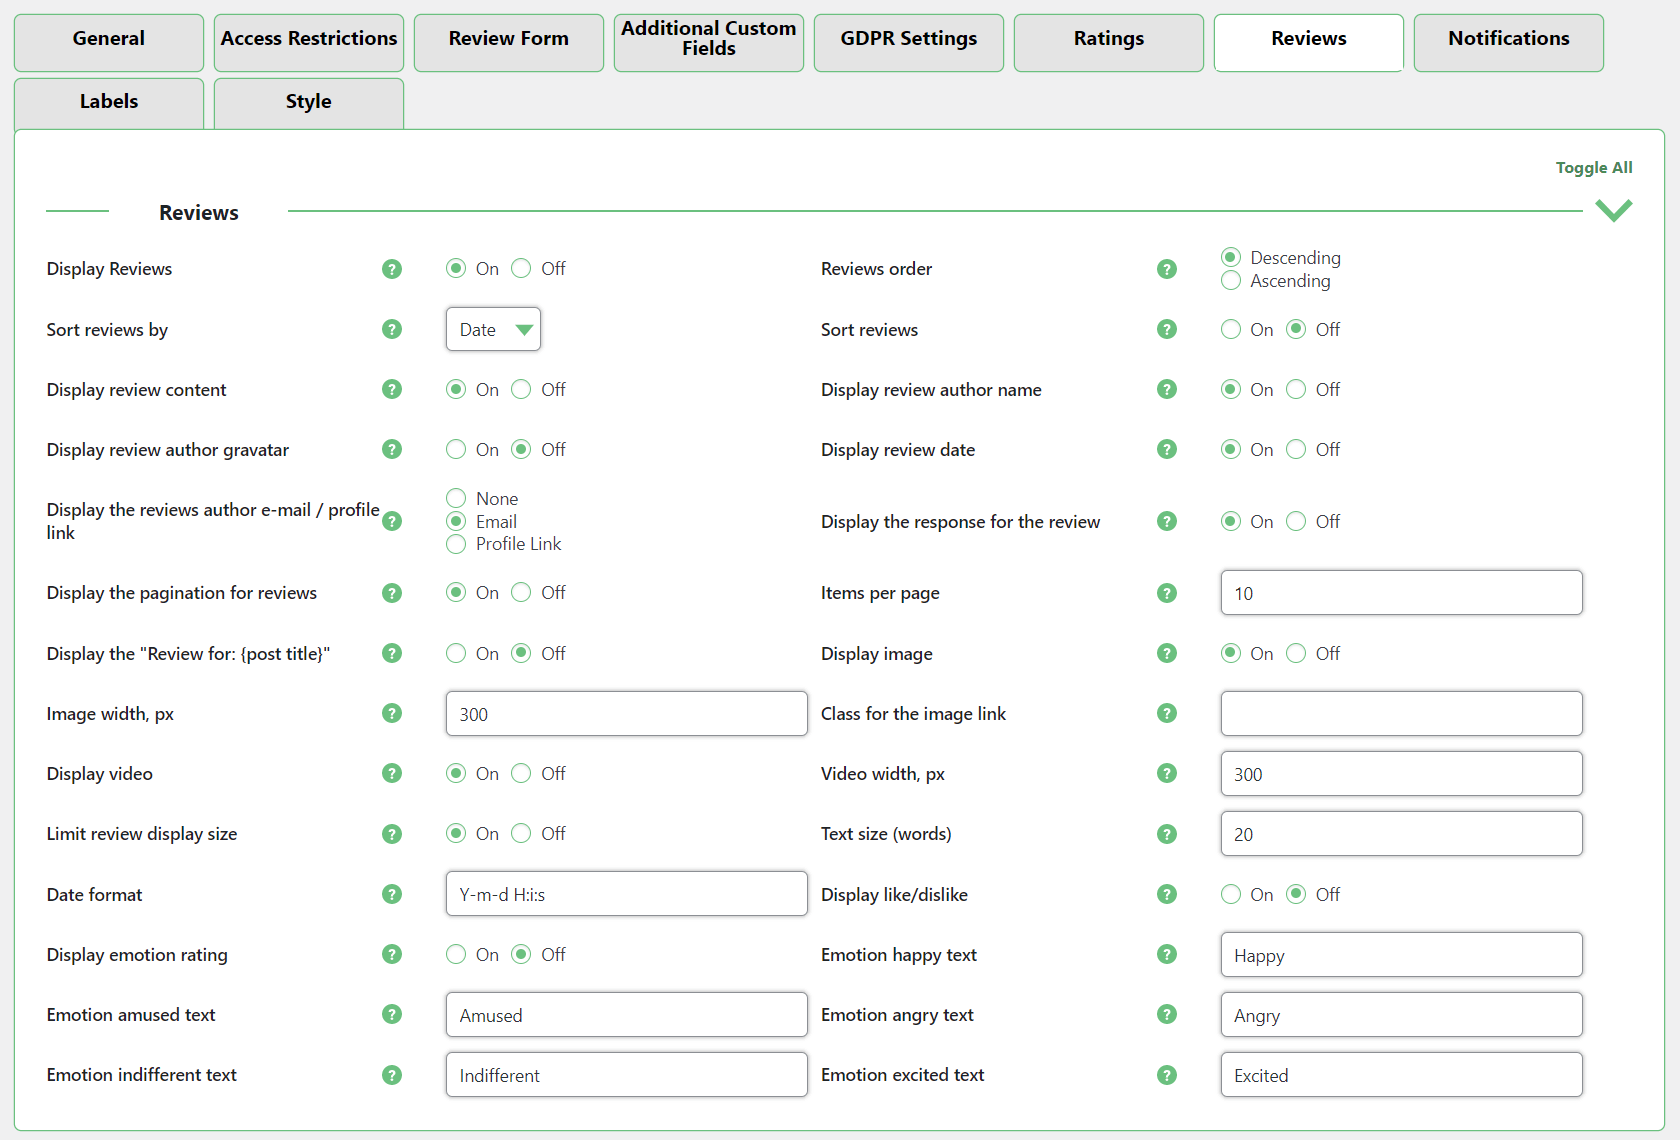Go to the Style tab
The height and width of the screenshot is (1140, 1680).
point(308,103)
